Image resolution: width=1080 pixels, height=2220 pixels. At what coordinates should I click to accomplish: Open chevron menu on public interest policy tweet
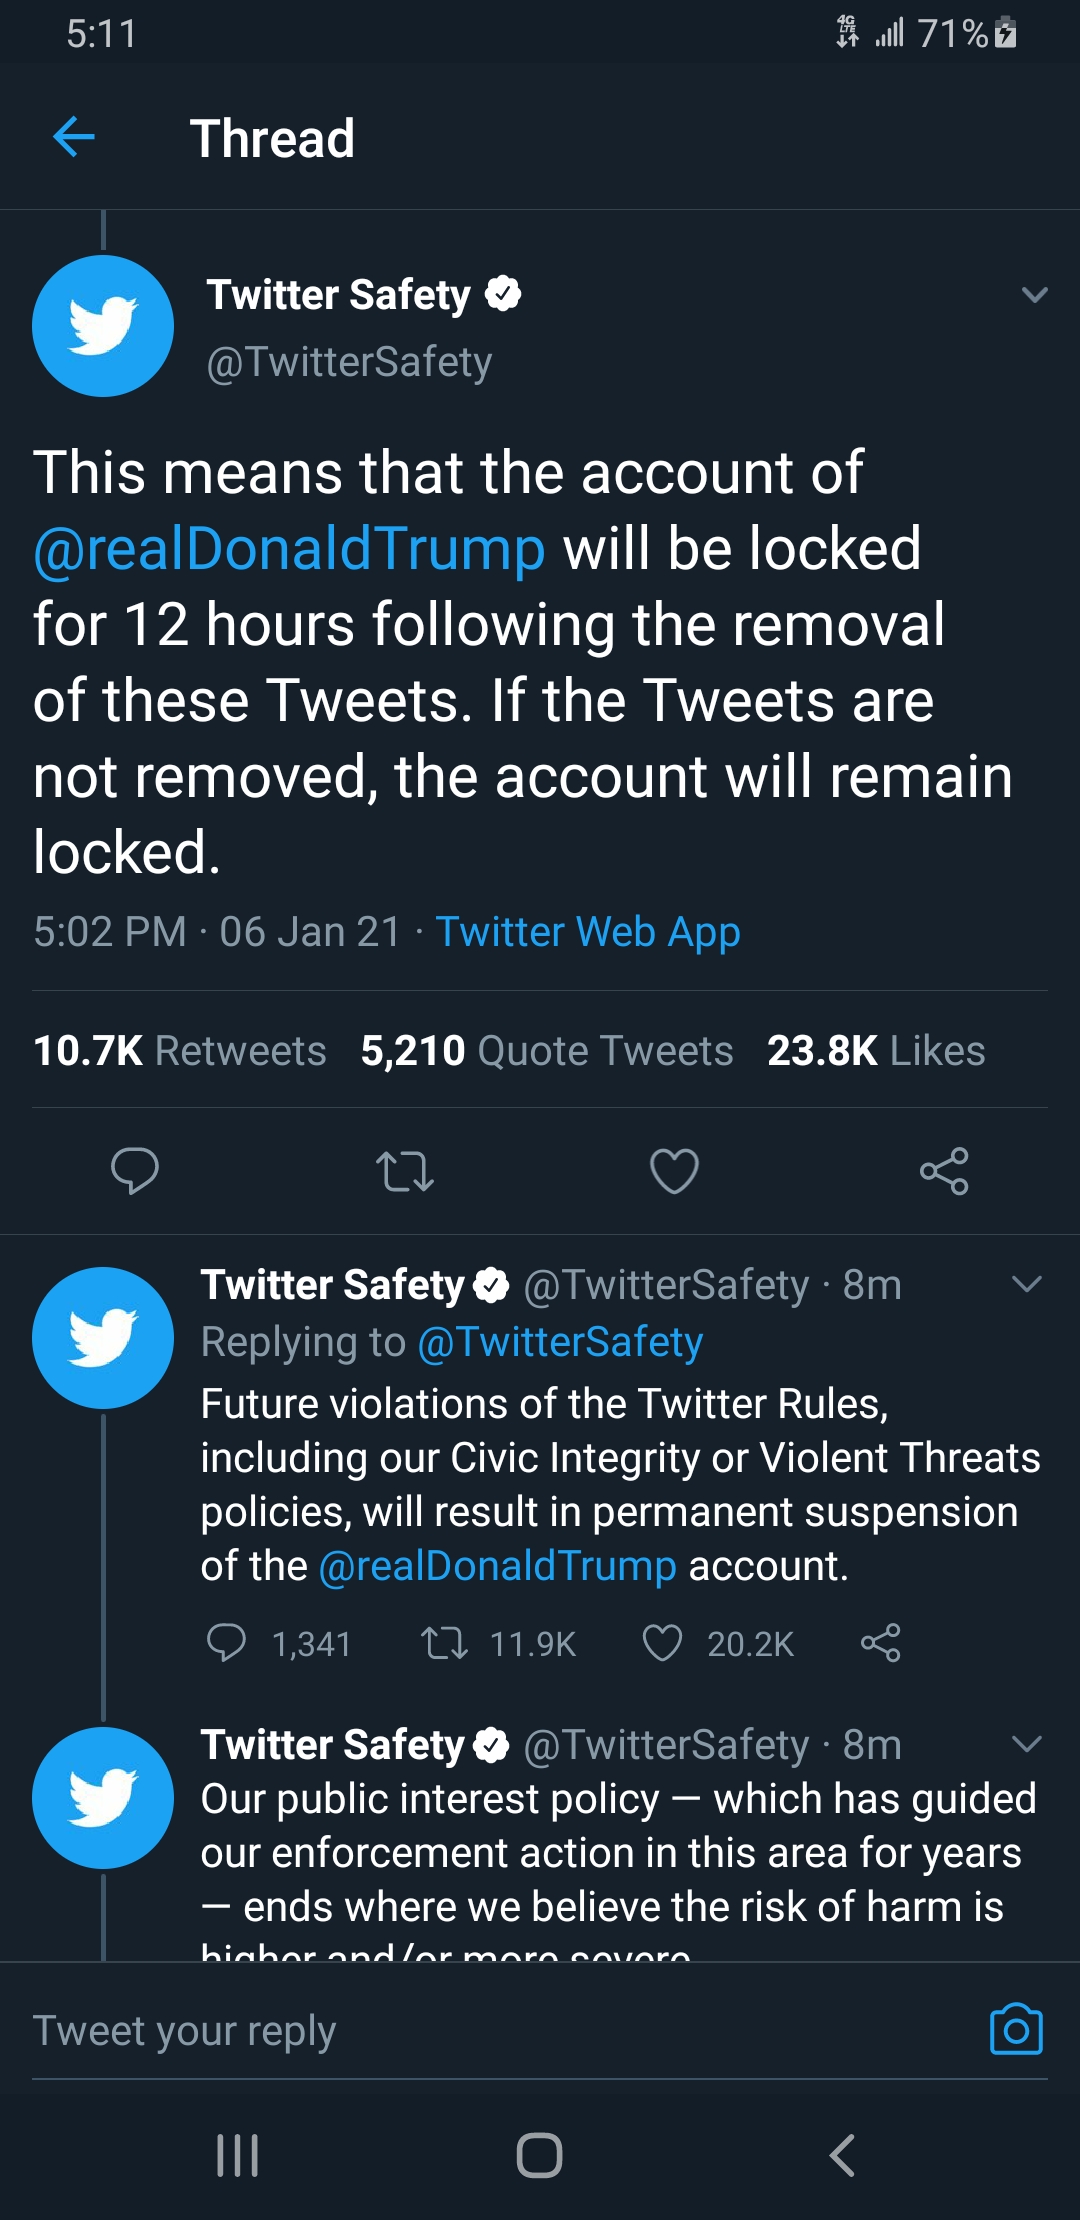(1027, 1744)
